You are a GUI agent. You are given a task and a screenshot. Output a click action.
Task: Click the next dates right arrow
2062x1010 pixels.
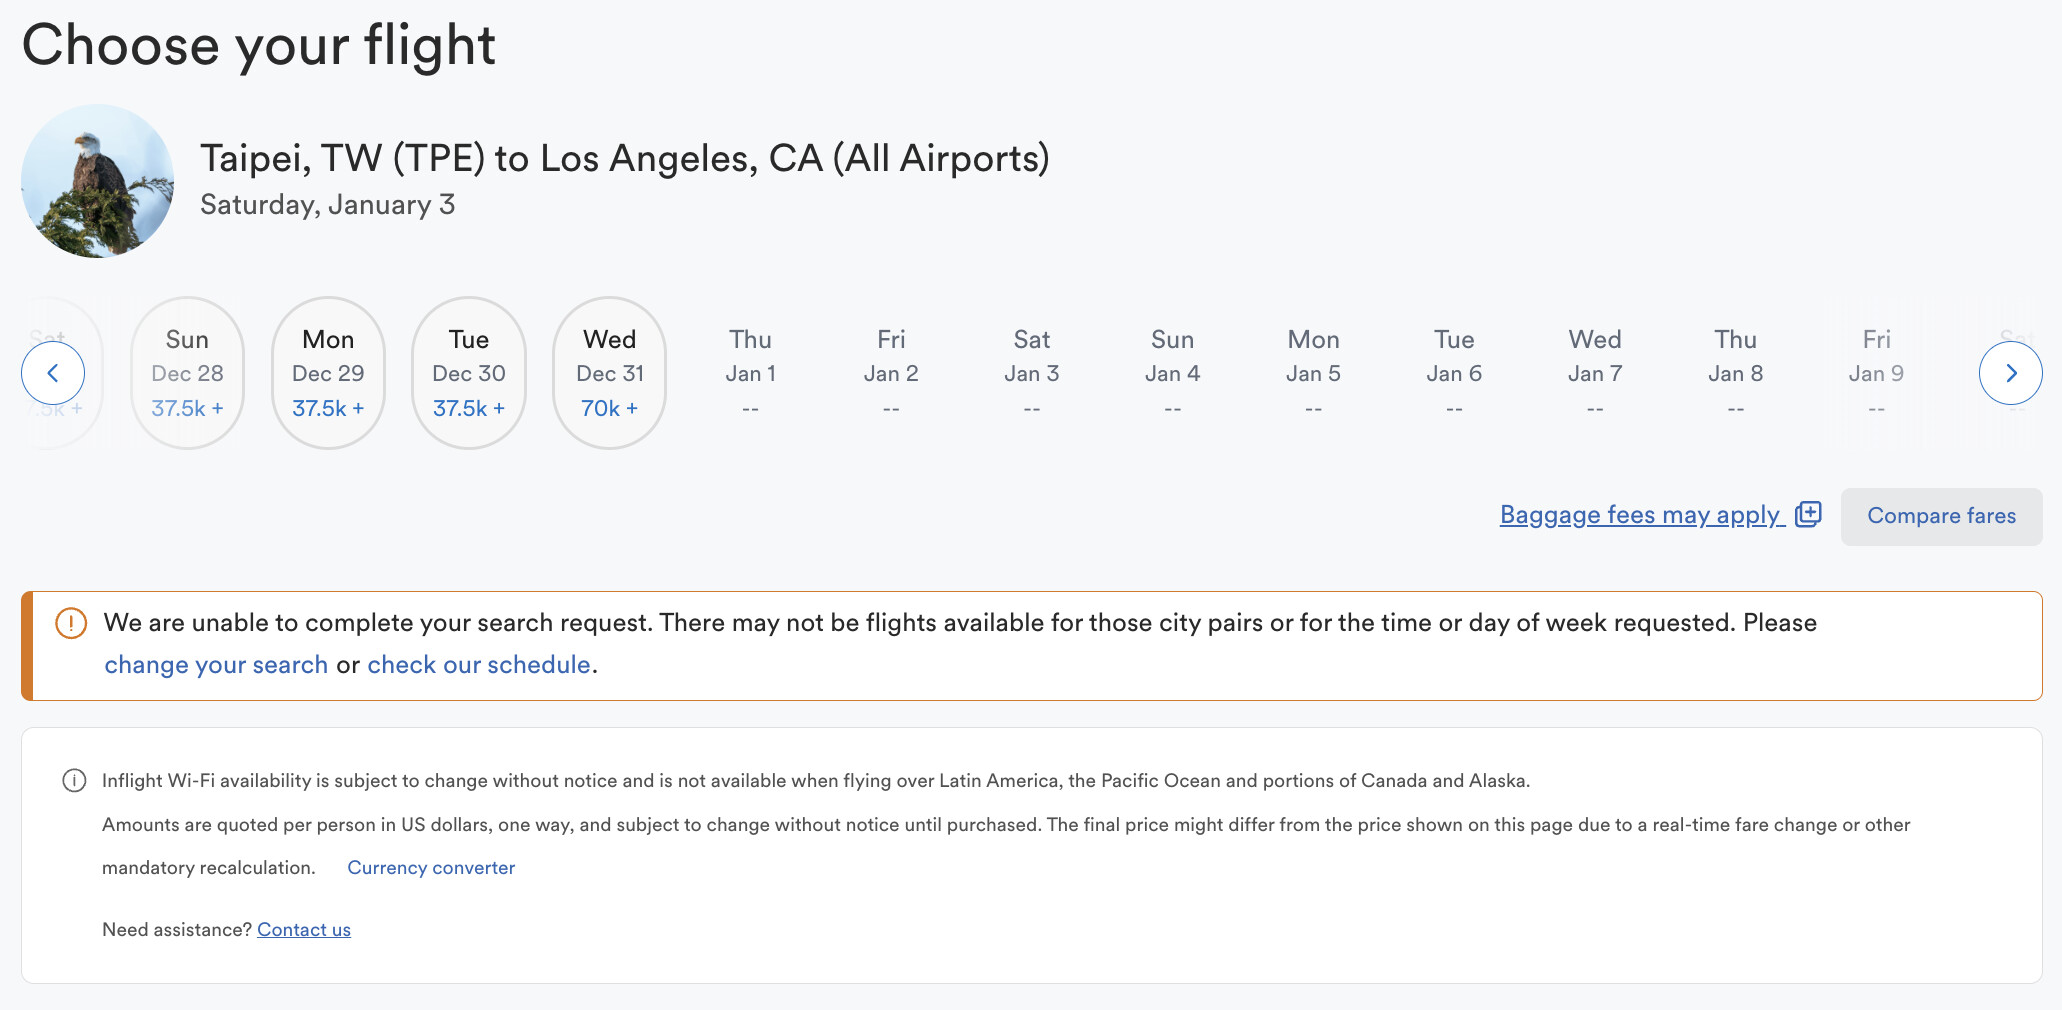pos(2010,373)
